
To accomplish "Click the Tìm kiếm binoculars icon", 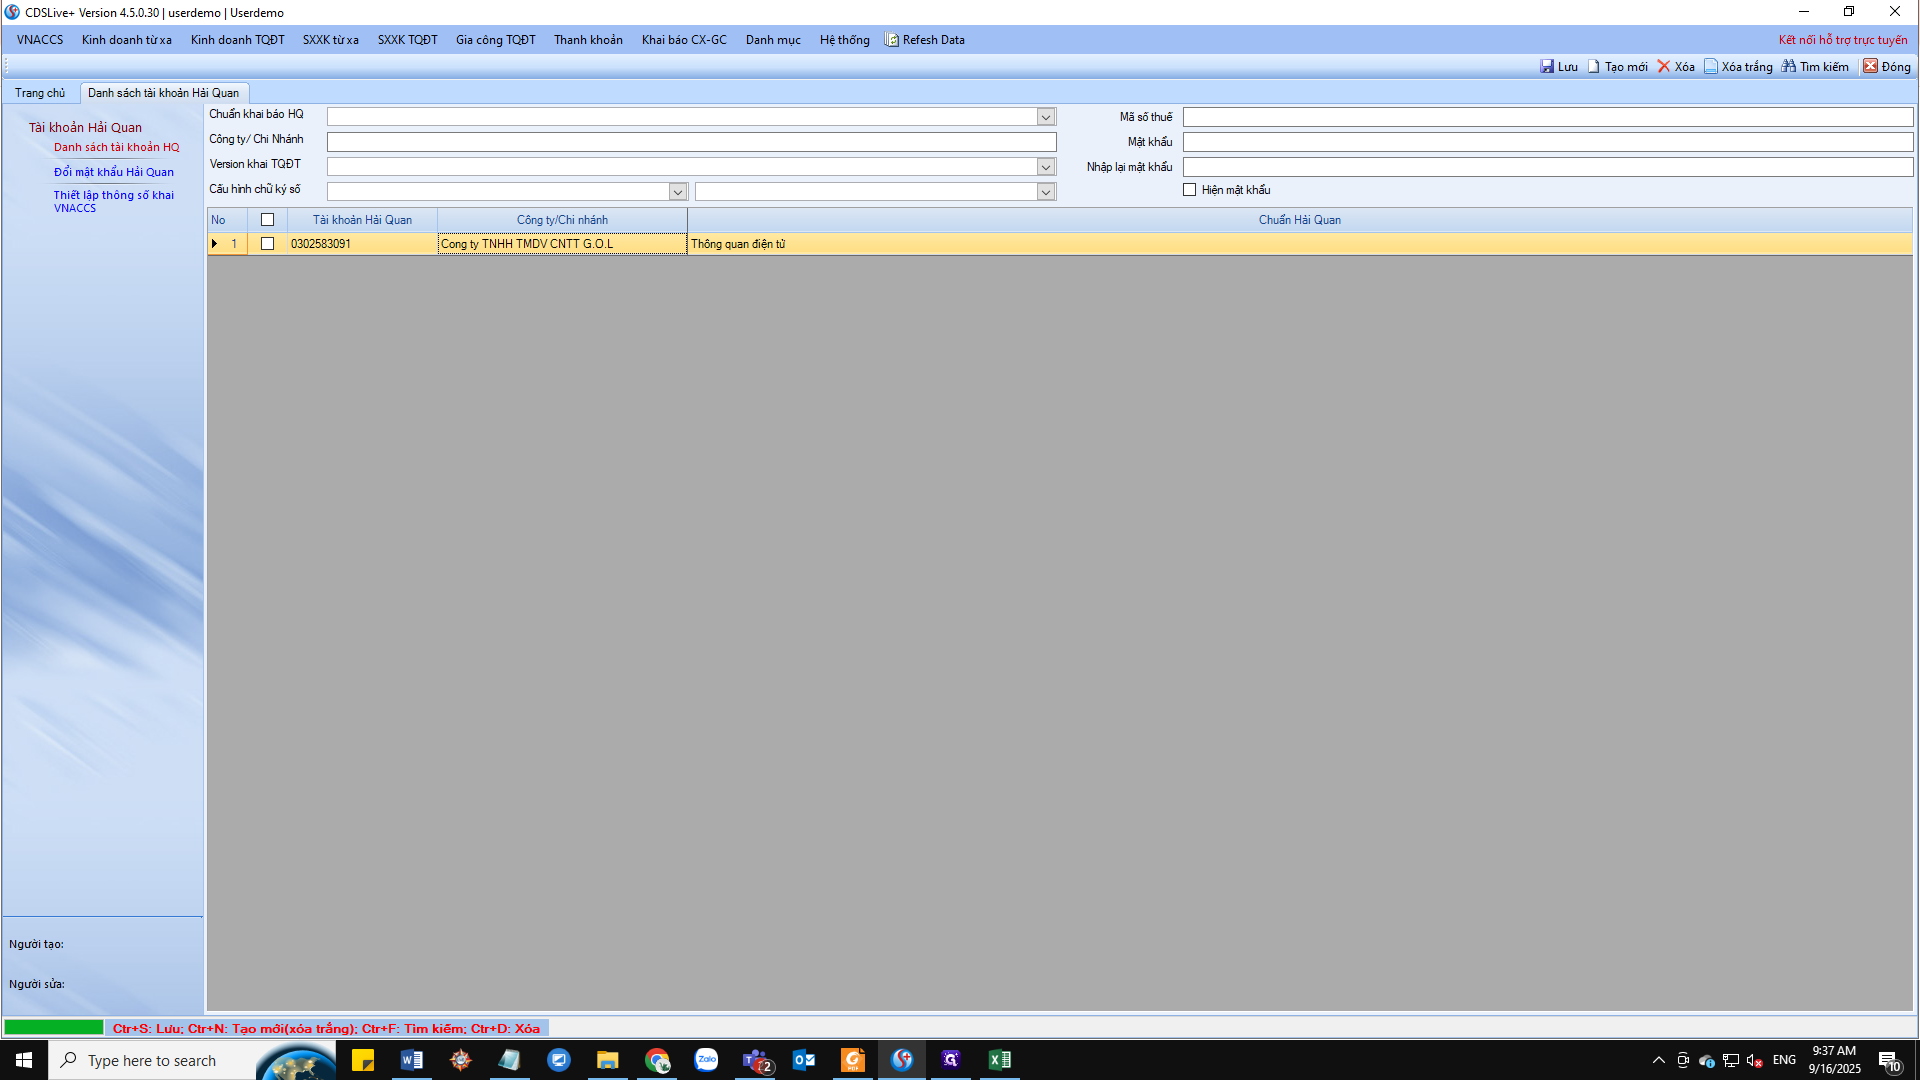I will 1789,67.
